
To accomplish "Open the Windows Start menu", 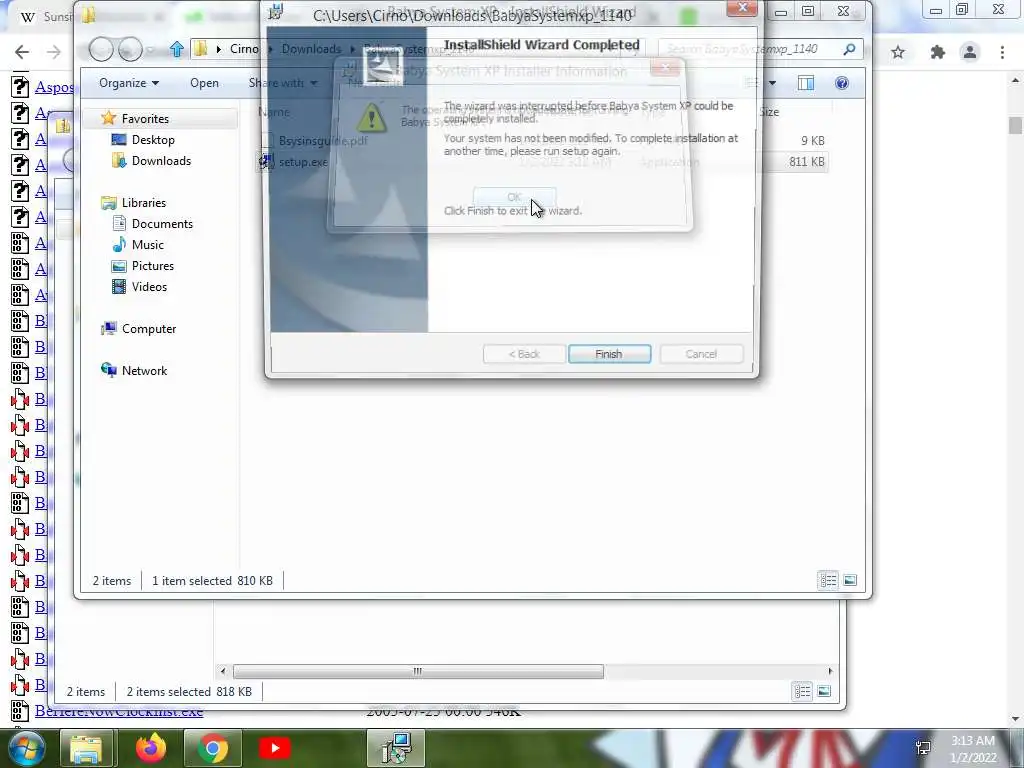I will [x=25, y=748].
